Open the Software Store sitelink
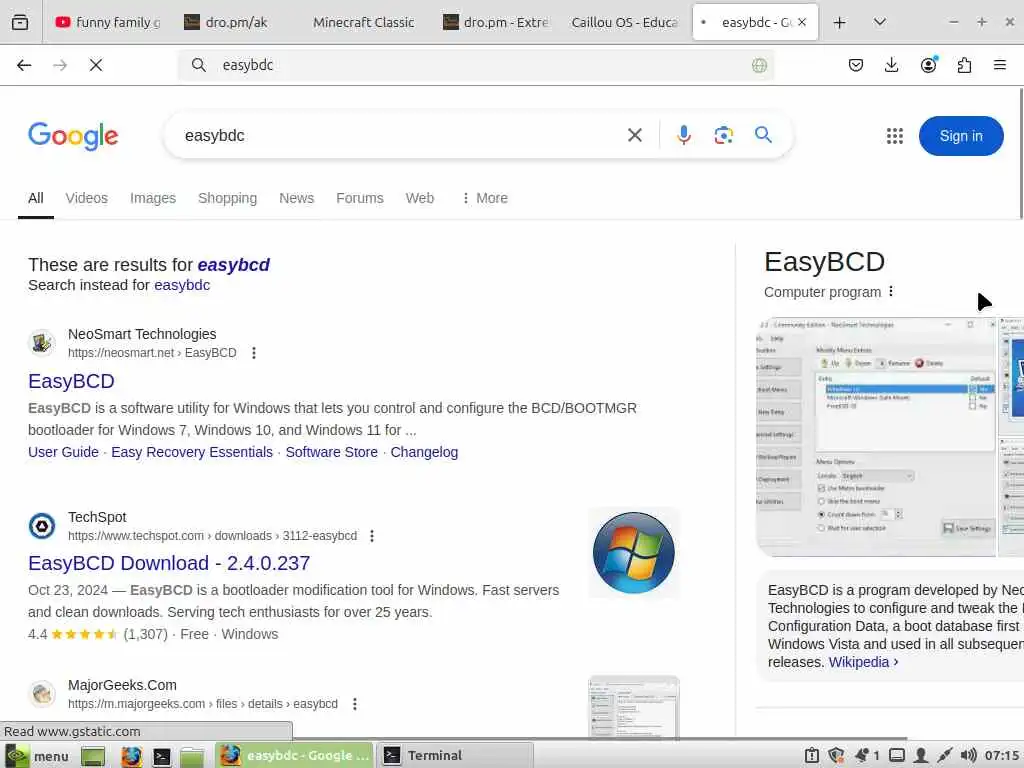The image size is (1024, 768). [x=332, y=452]
